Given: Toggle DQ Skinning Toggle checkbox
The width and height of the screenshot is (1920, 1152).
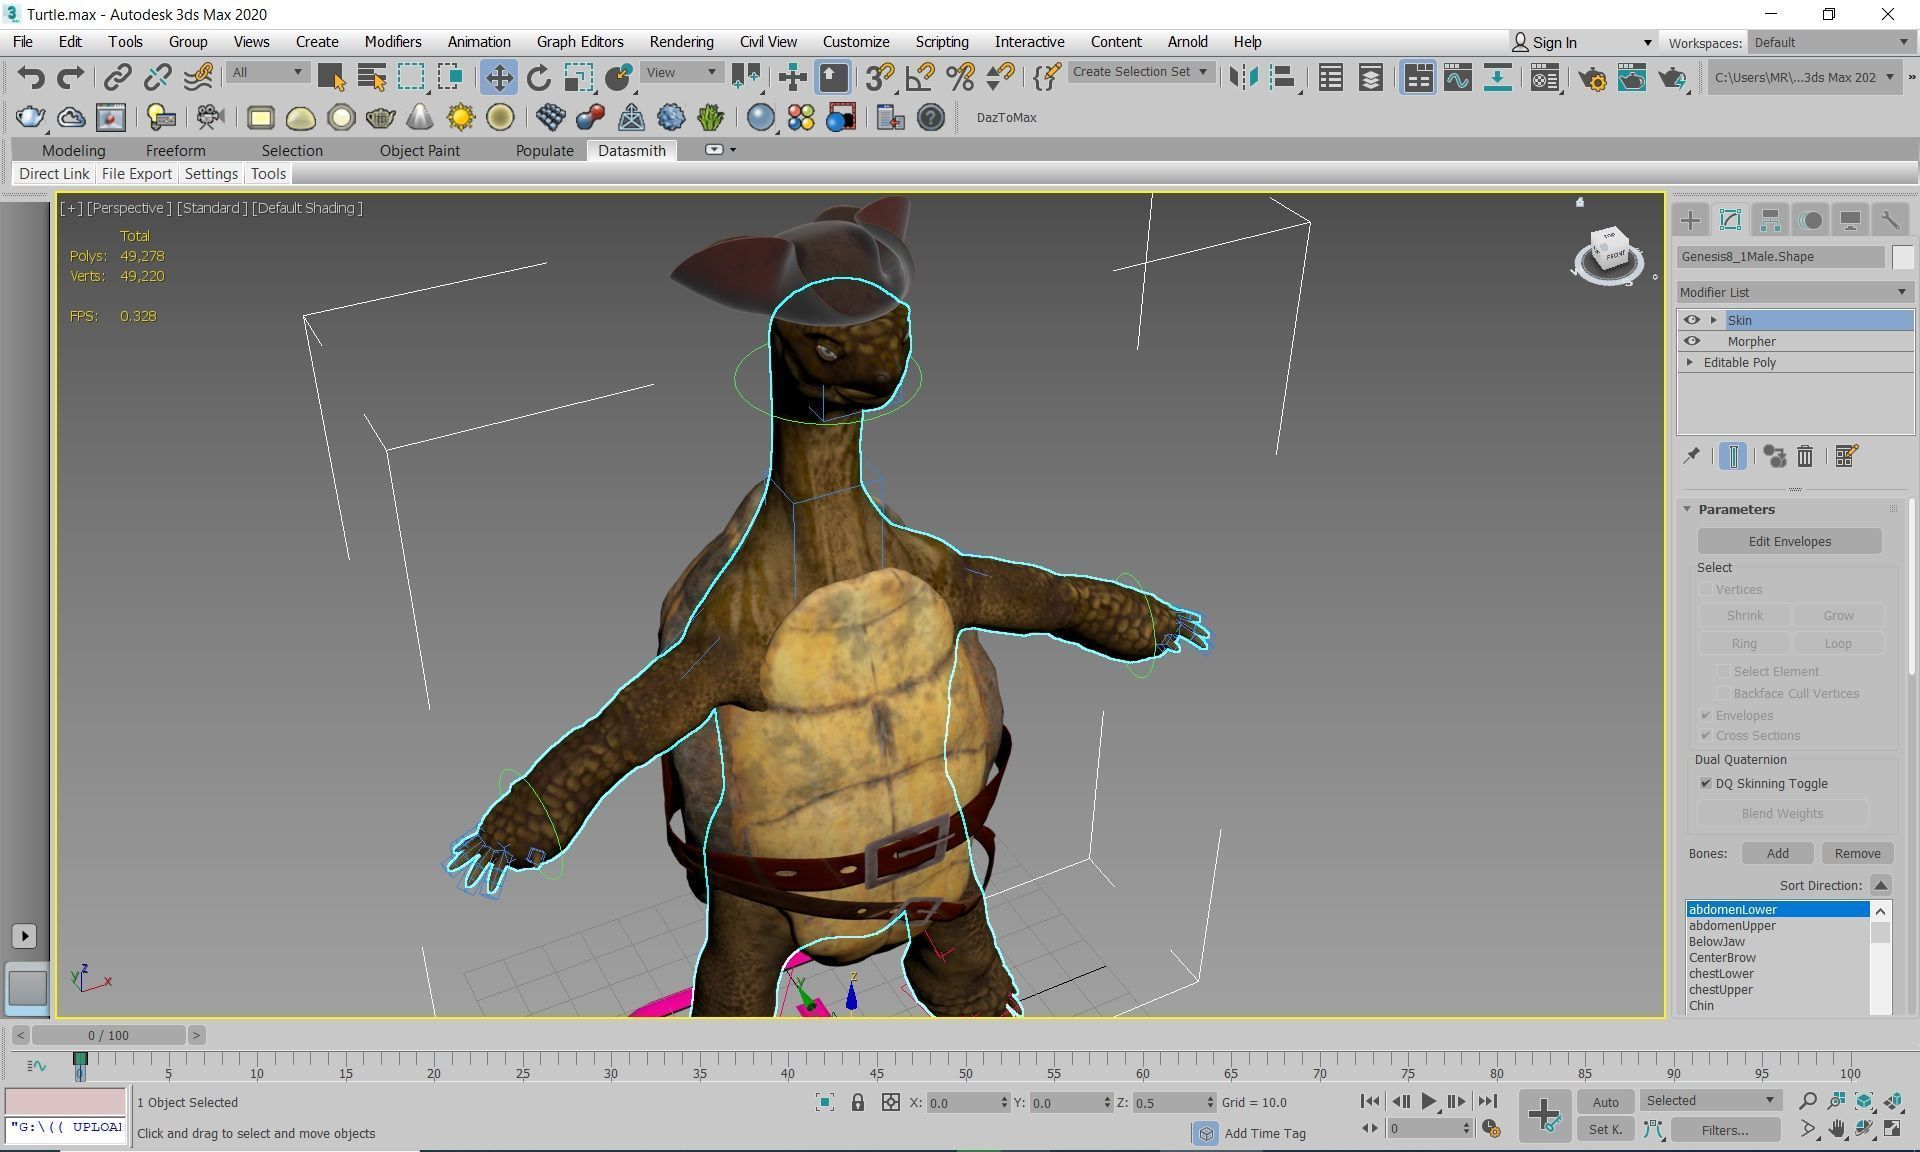Looking at the screenshot, I should [x=1706, y=783].
